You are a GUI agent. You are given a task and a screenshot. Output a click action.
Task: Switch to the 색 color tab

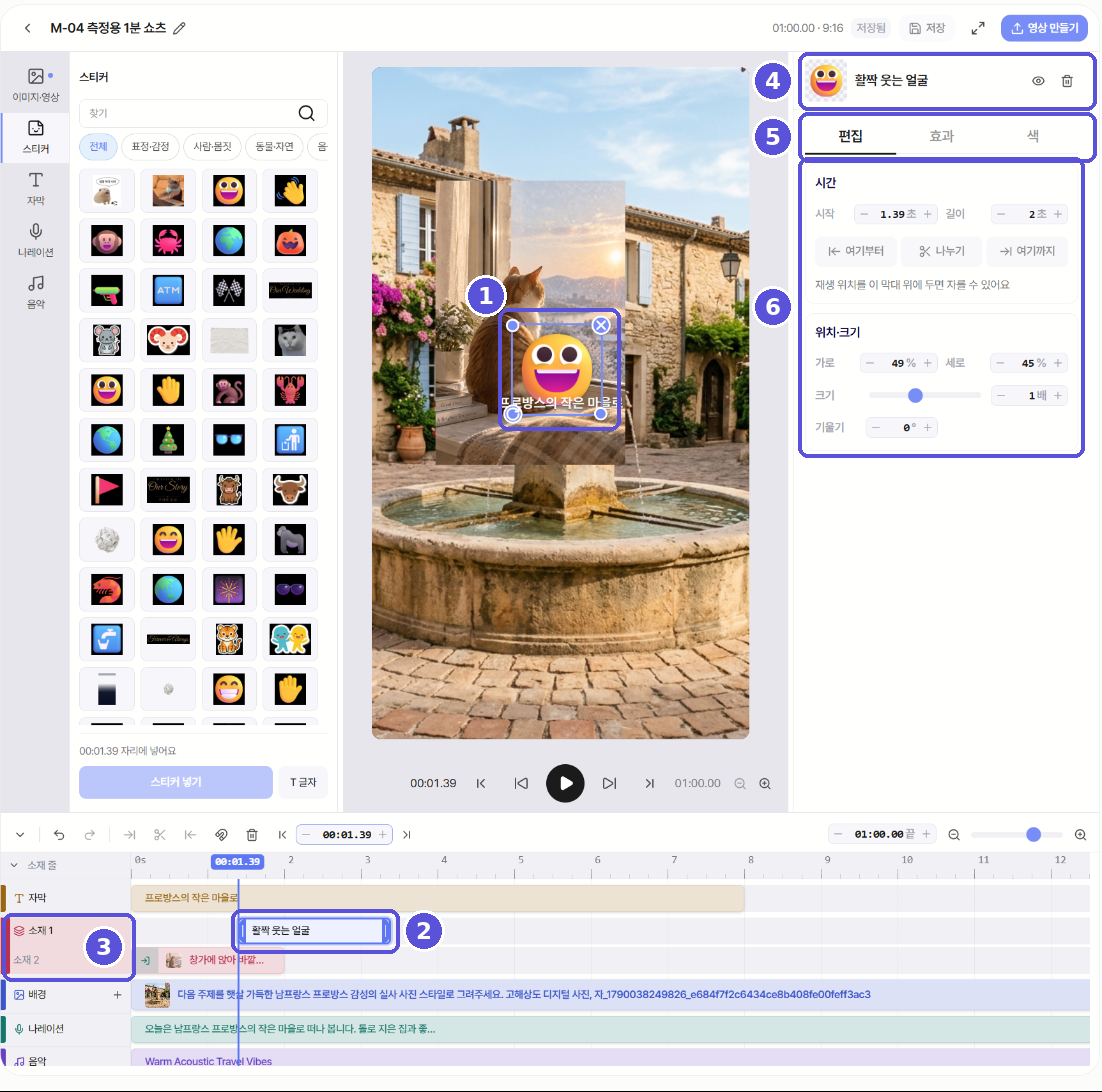pos(1032,136)
